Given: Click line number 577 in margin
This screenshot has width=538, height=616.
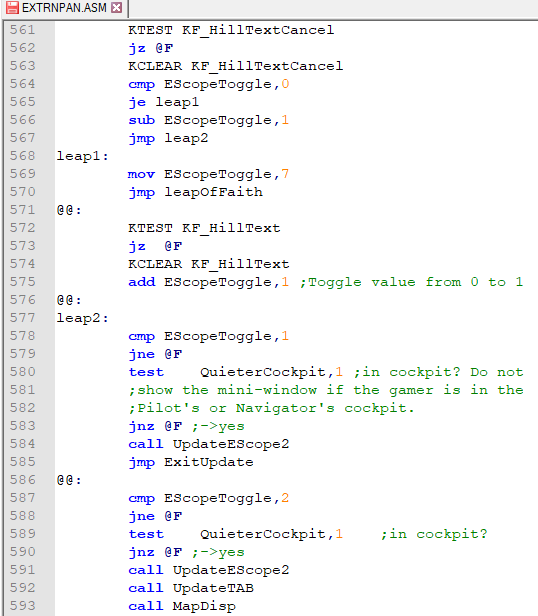Looking at the screenshot, I should tap(22, 317).
